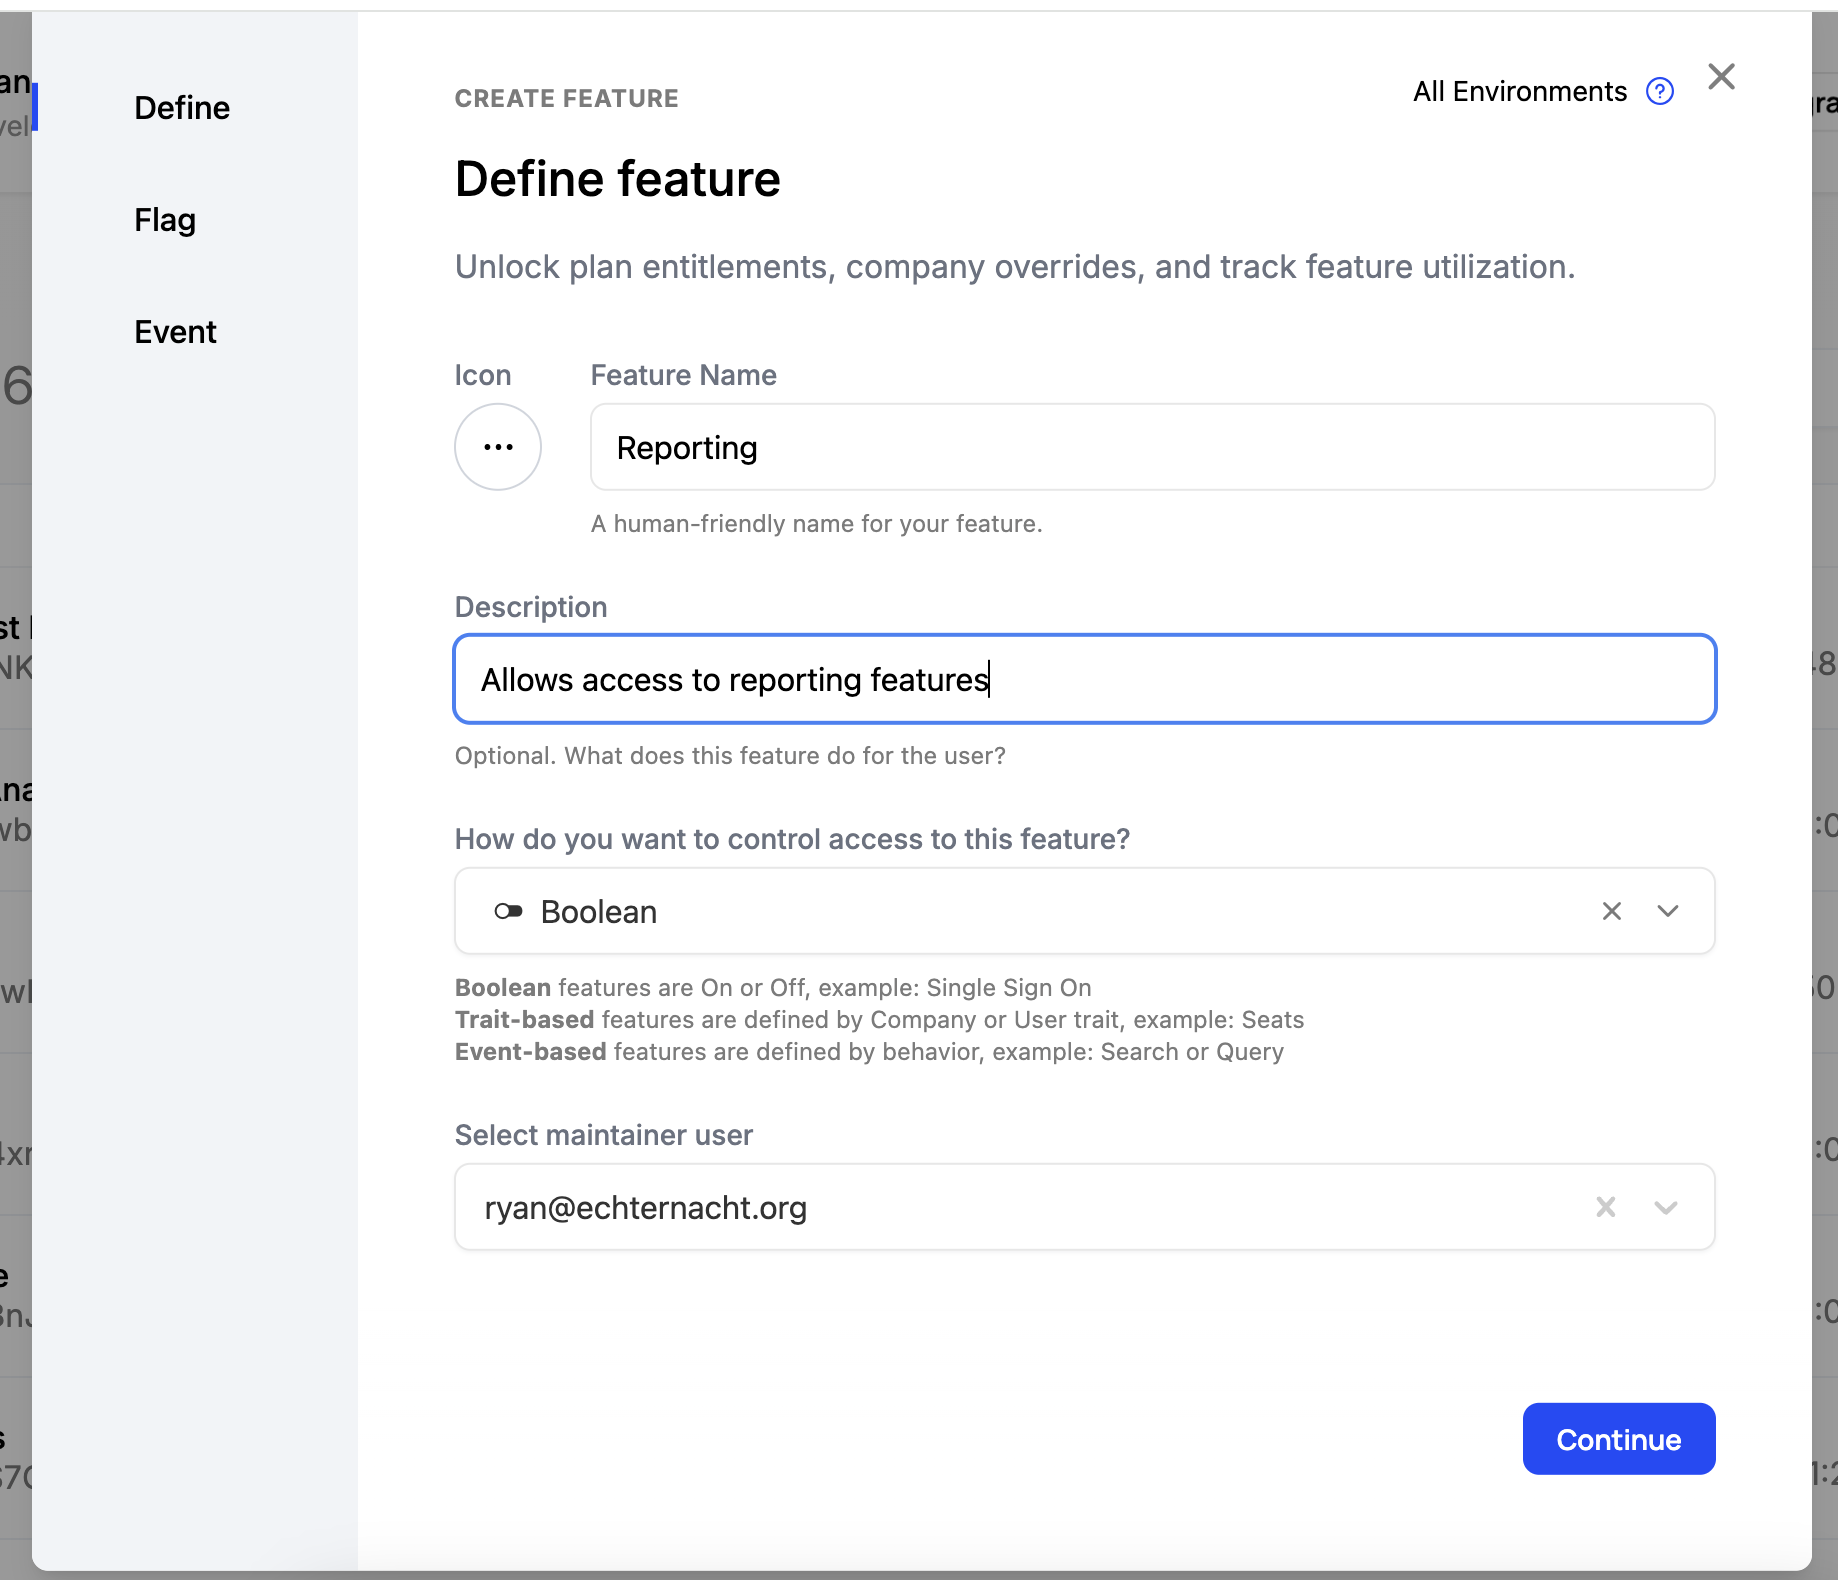1838x1580 pixels.
Task: Switch to the Event step
Action: (x=175, y=332)
